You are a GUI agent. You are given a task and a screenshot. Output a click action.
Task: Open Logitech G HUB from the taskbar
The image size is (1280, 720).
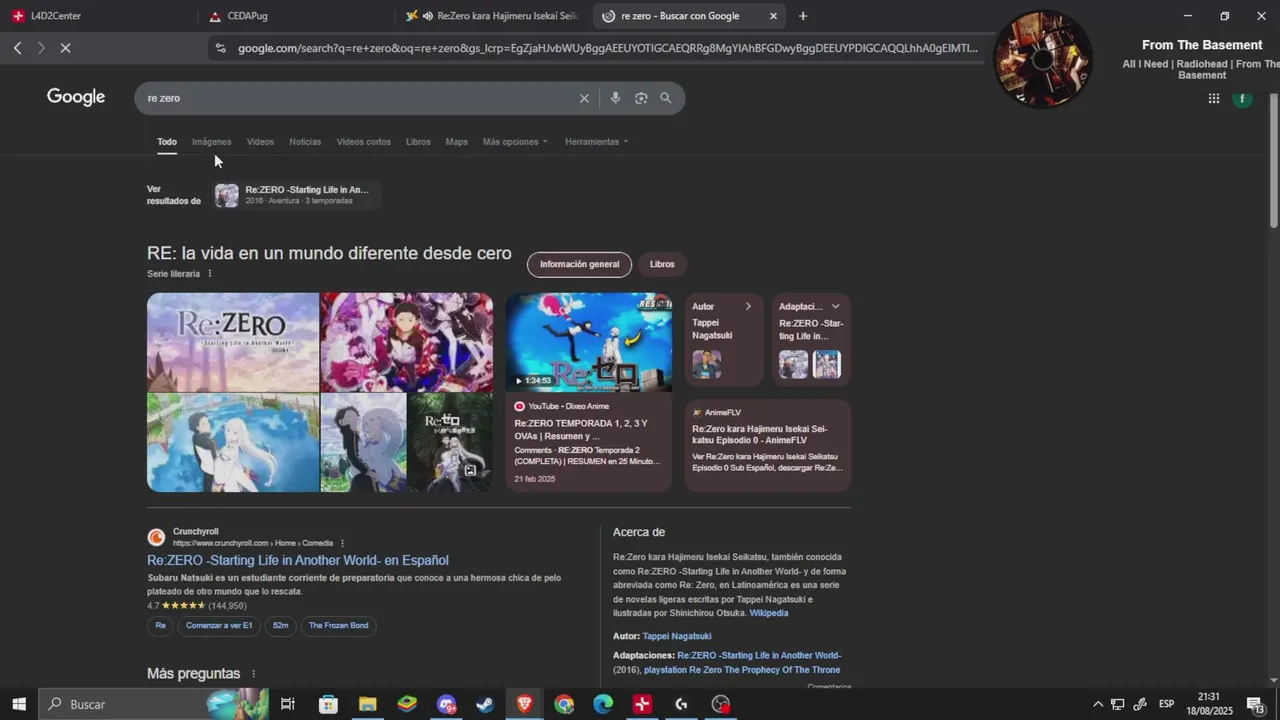click(x=681, y=704)
